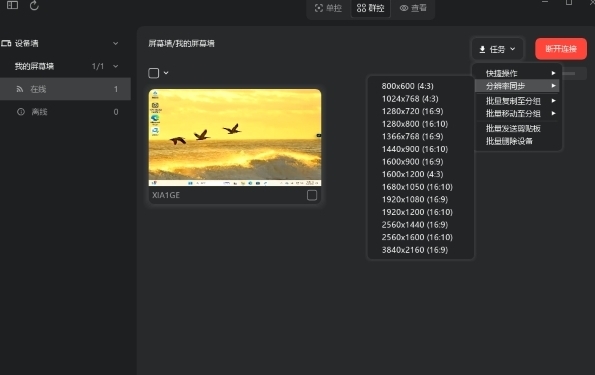Tick the XIA1GE device checkbox
This screenshot has width=595, height=375.
point(312,195)
